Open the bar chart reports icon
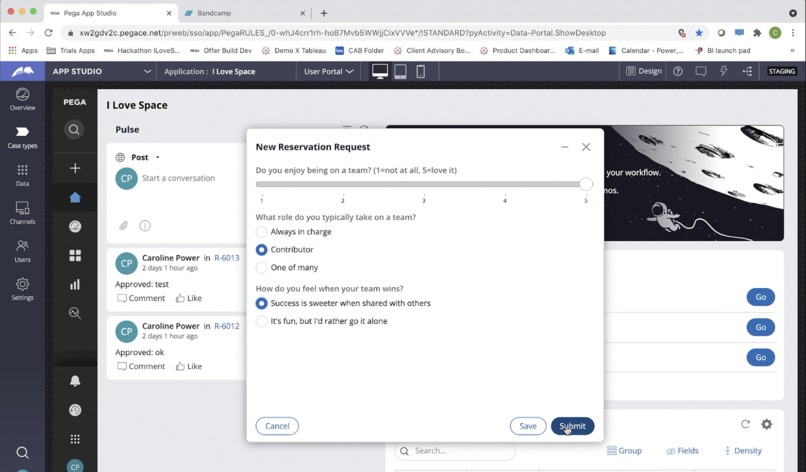Viewport: 806px width, 472px height. (75, 284)
